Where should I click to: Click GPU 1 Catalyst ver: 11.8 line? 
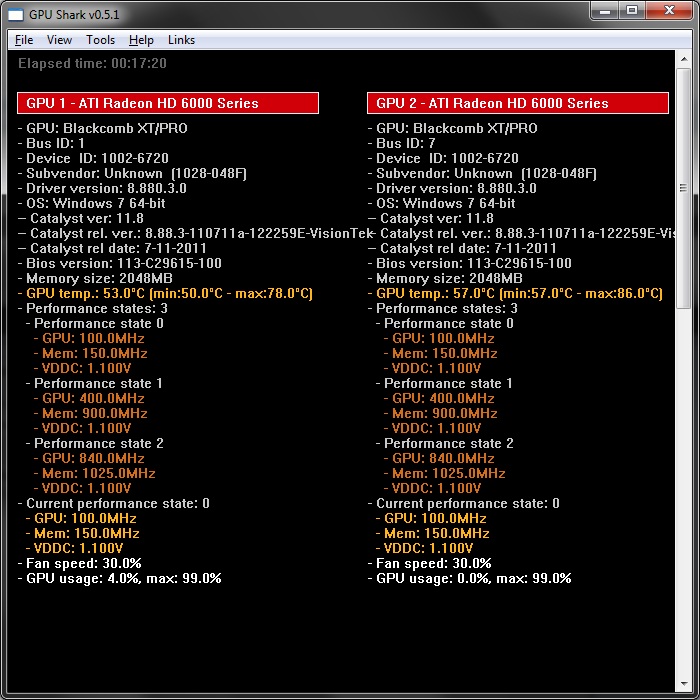coord(81,218)
